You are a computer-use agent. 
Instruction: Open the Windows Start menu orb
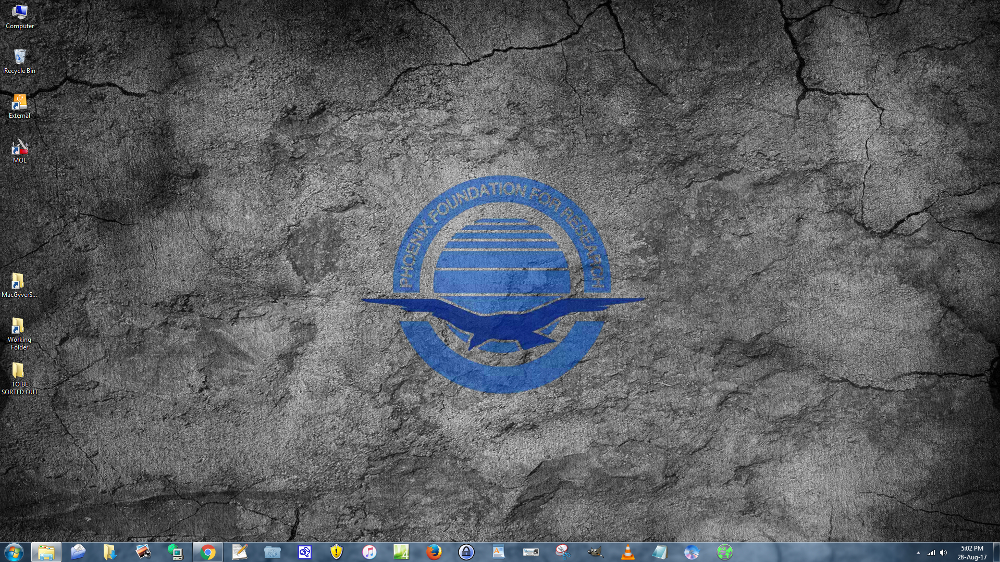13,552
